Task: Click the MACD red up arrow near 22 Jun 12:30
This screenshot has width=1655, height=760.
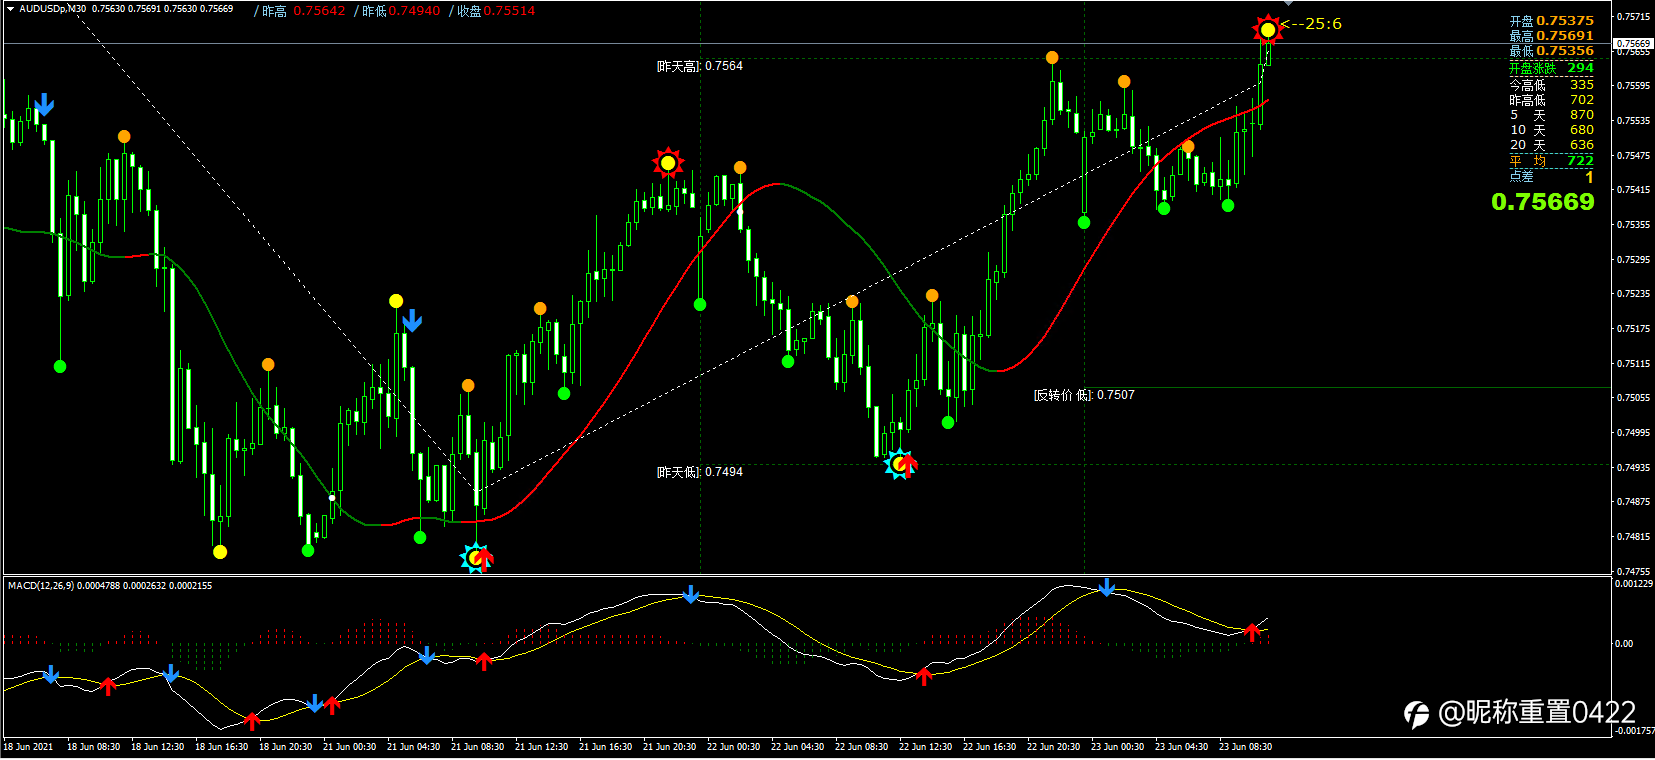Action: click(x=924, y=677)
